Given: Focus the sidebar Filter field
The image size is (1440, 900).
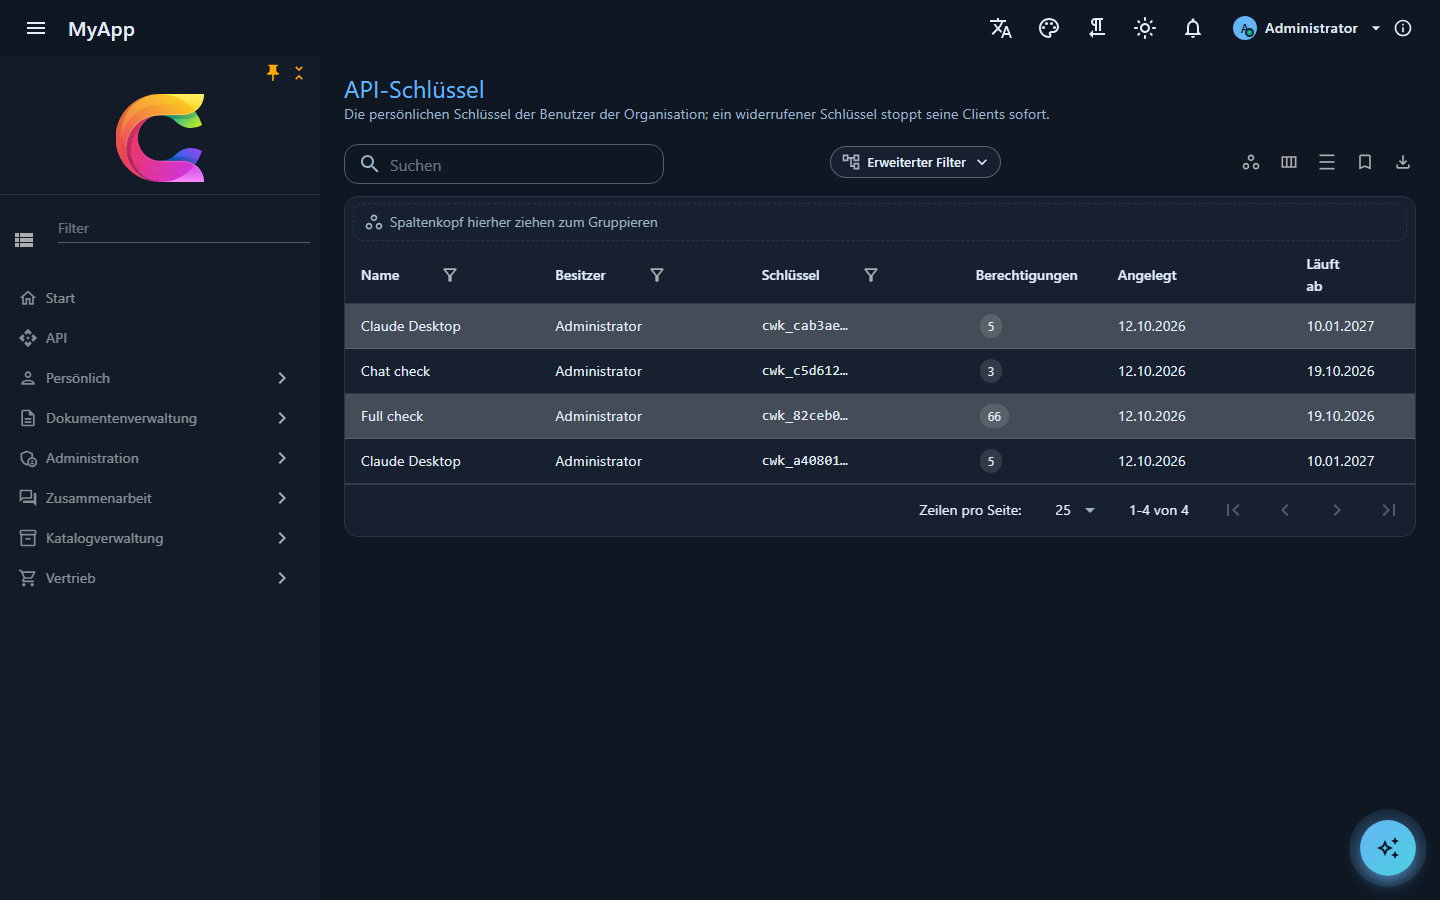Looking at the screenshot, I should [184, 229].
